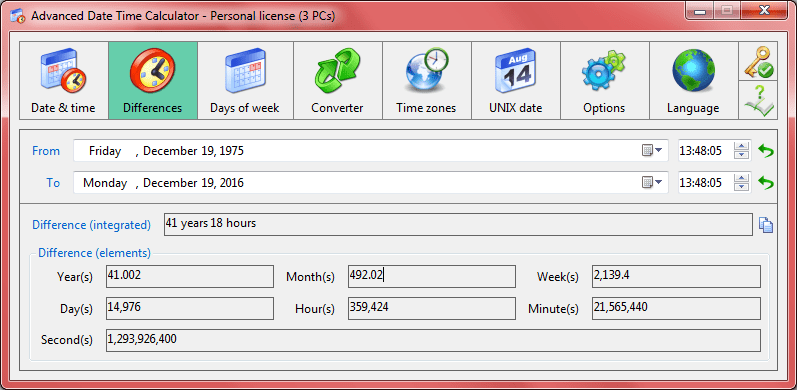This screenshot has width=797, height=390.
Task: Increase the From time with up spinner
Action: click(x=742, y=147)
